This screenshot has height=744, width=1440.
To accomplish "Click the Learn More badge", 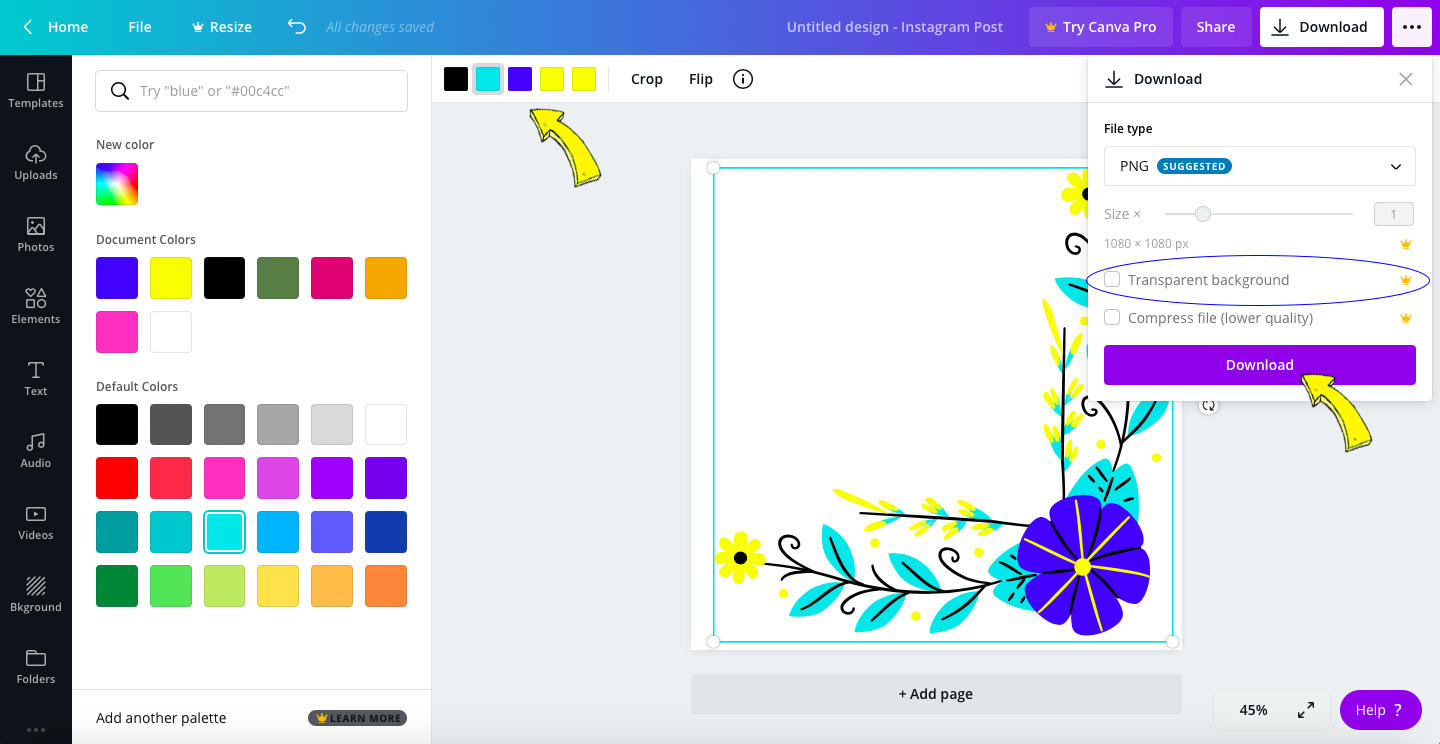I will 358,718.
